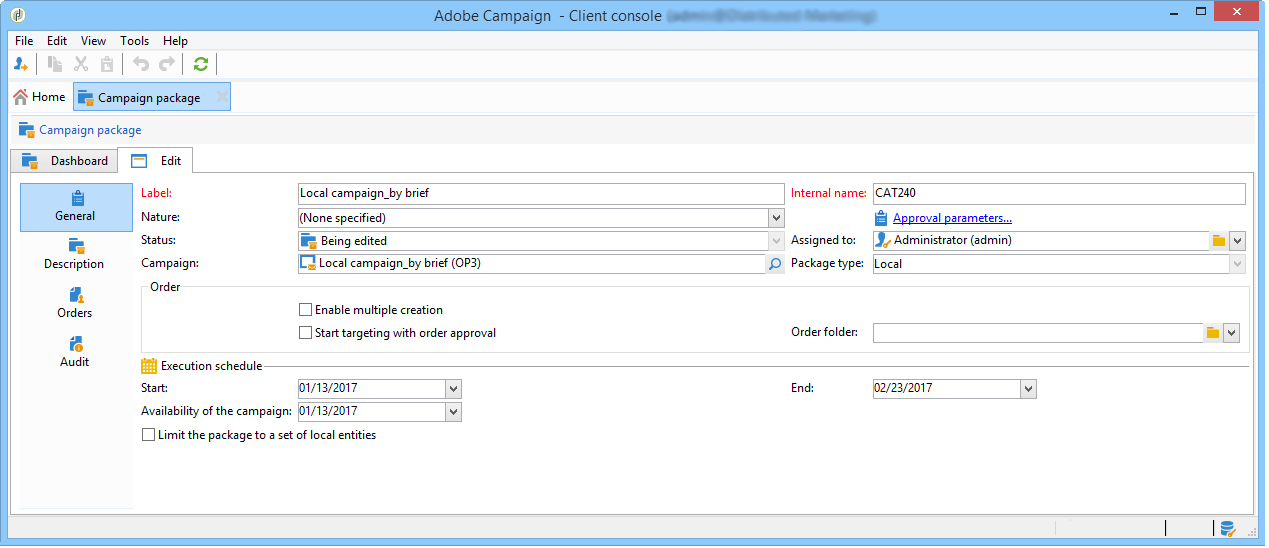Image resolution: width=1269 pixels, height=548 pixels.
Task: Open the File menu
Action: [24, 41]
